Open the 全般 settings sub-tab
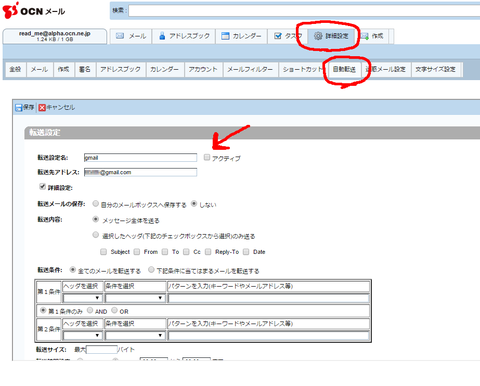The width and height of the screenshot is (480, 386). 15,69
